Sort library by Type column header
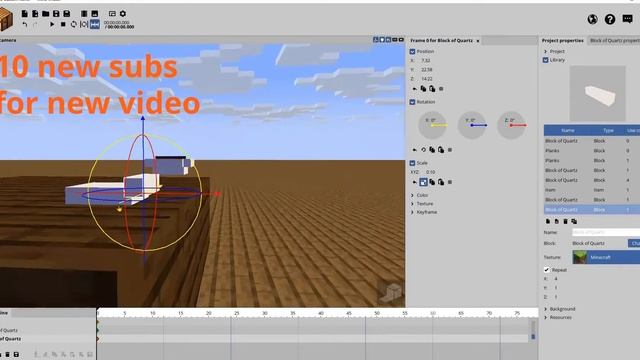The width and height of the screenshot is (640, 360). click(608, 130)
